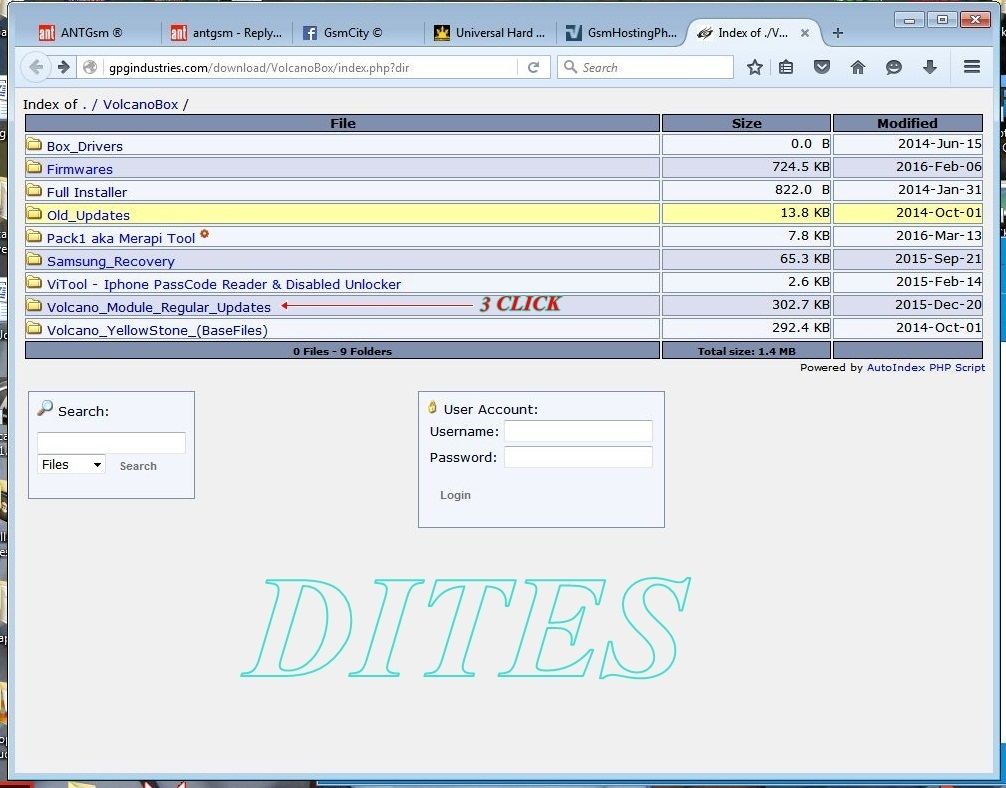This screenshot has height=788, width=1006.
Task: Open the Full Installer folder link
Action: [x=87, y=193]
